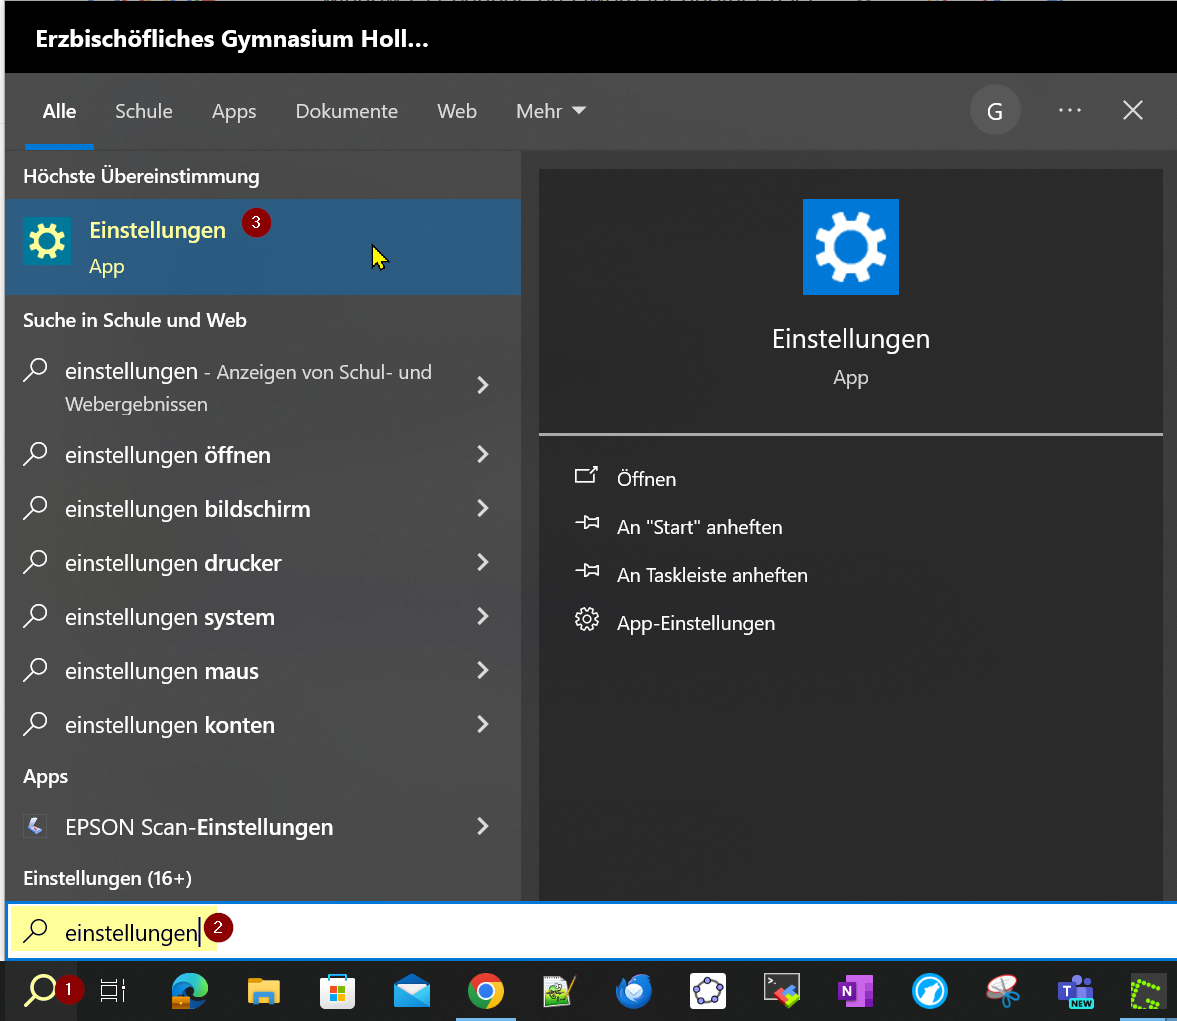
Task: Switch to the Apps search tab
Action: pos(234,111)
